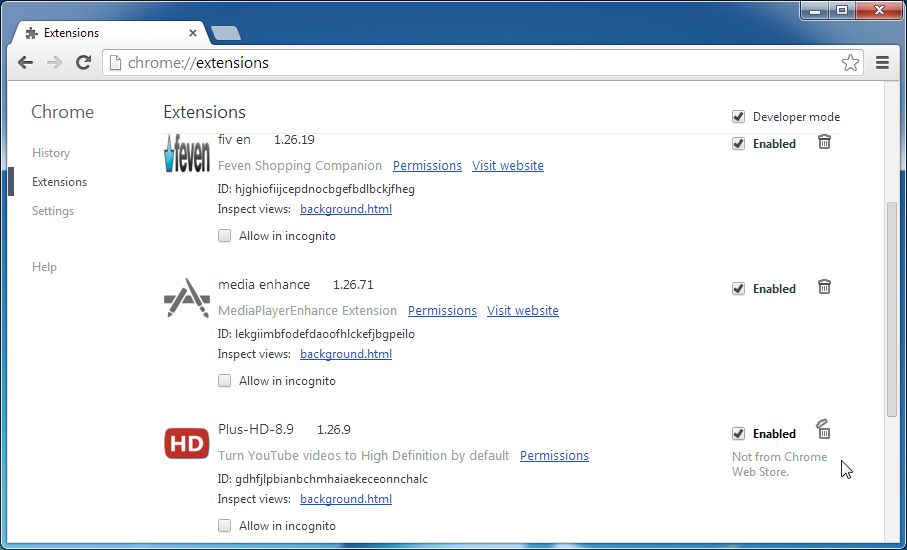This screenshot has height=550, width=907.
Task: Click 'Turn YouTube videos to High Definition' description
Action: [x=363, y=456]
